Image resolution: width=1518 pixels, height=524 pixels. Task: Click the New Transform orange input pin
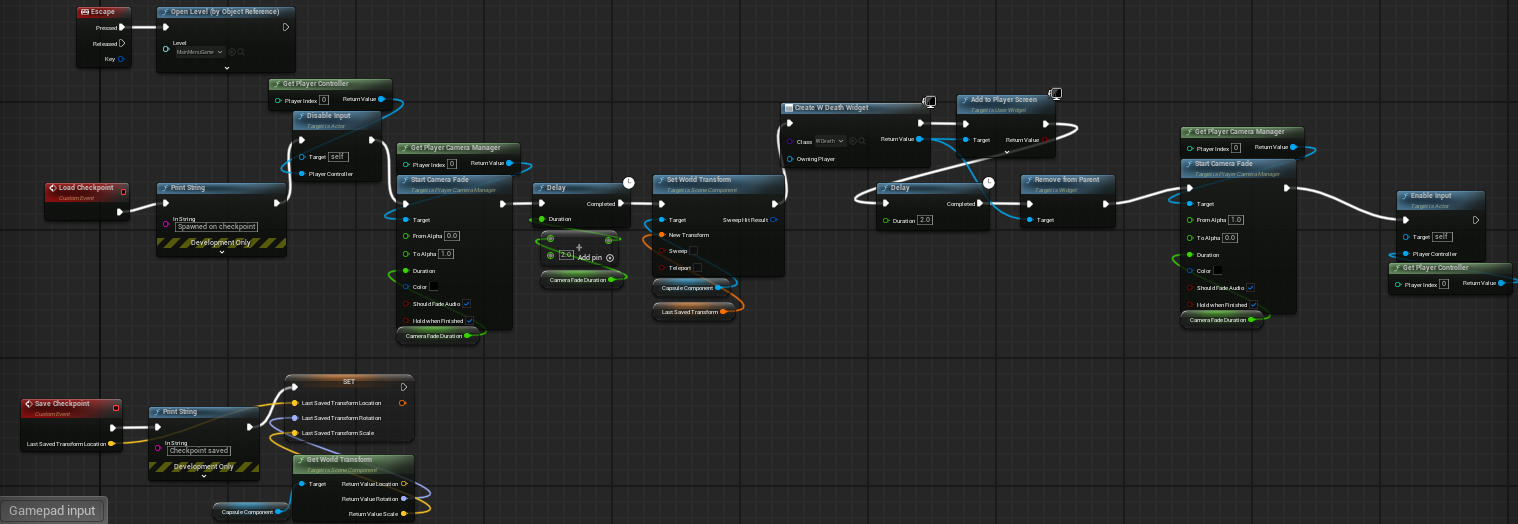(x=662, y=235)
